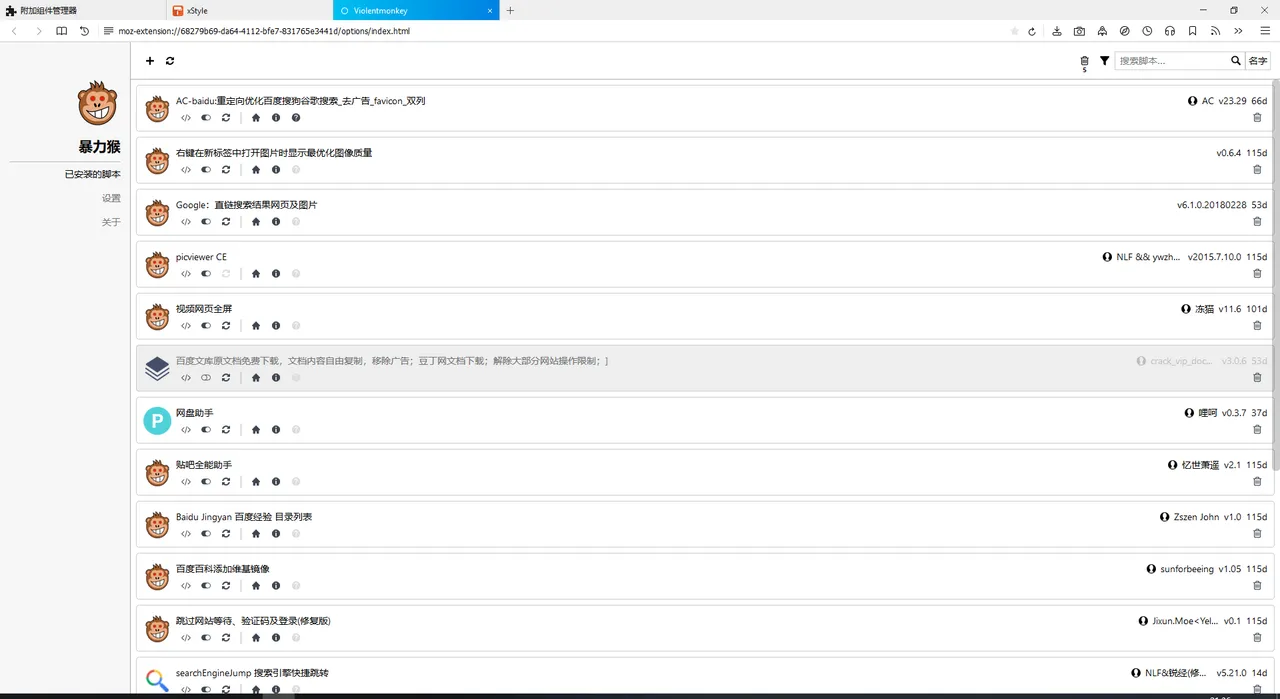This screenshot has height=699, width=1280.
Task: Edit code of AC-baidu script
Action: click(x=186, y=118)
